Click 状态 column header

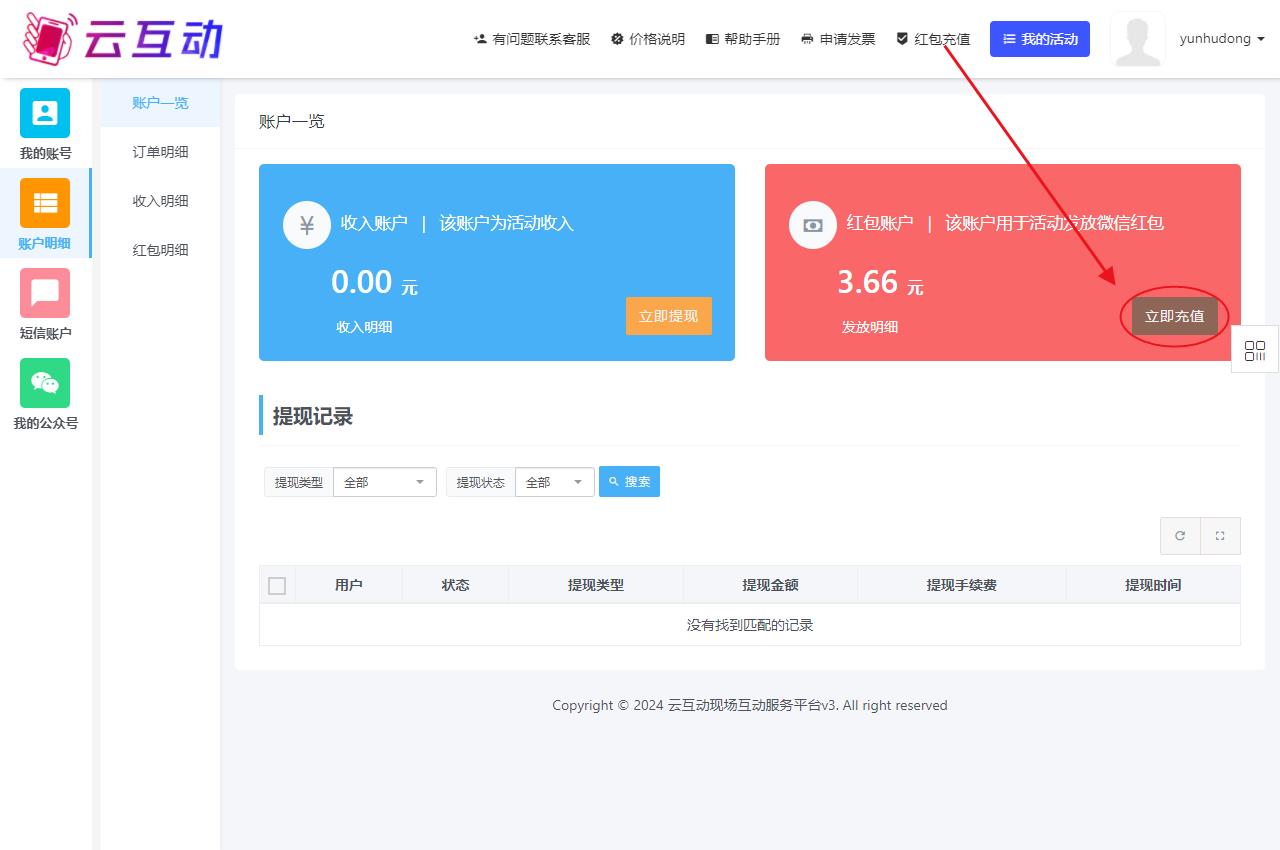pyautogui.click(x=456, y=585)
